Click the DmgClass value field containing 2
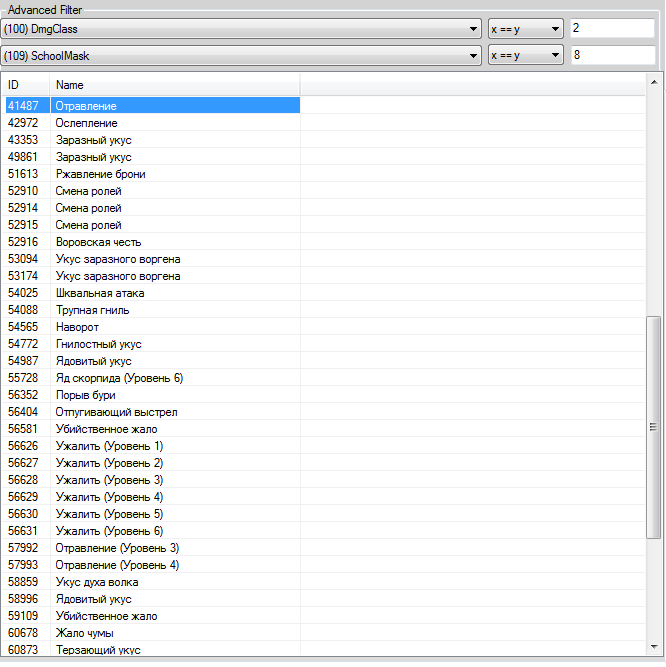 pos(611,29)
